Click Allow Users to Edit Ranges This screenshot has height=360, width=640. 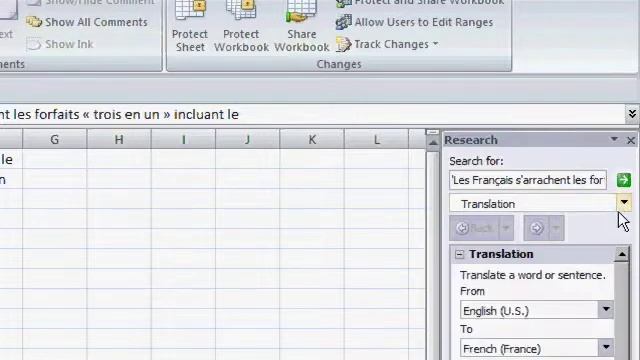[415, 22]
